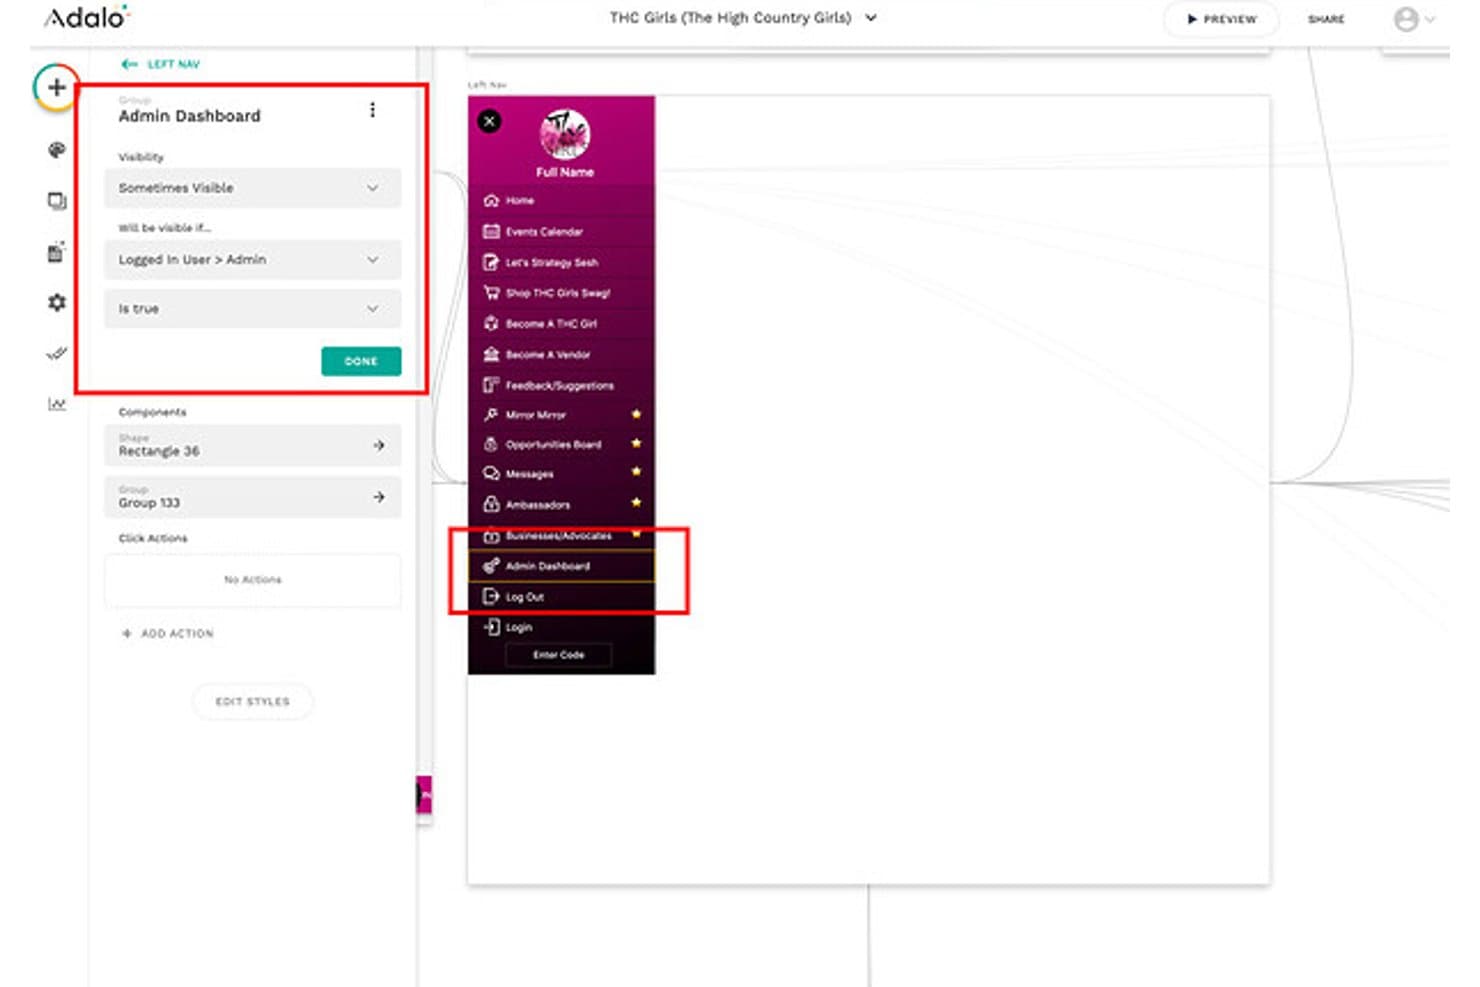Open the Branding palette icon in the sidebar
The height and width of the screenshot is (987, 1480).
click(x=56, y=150)
